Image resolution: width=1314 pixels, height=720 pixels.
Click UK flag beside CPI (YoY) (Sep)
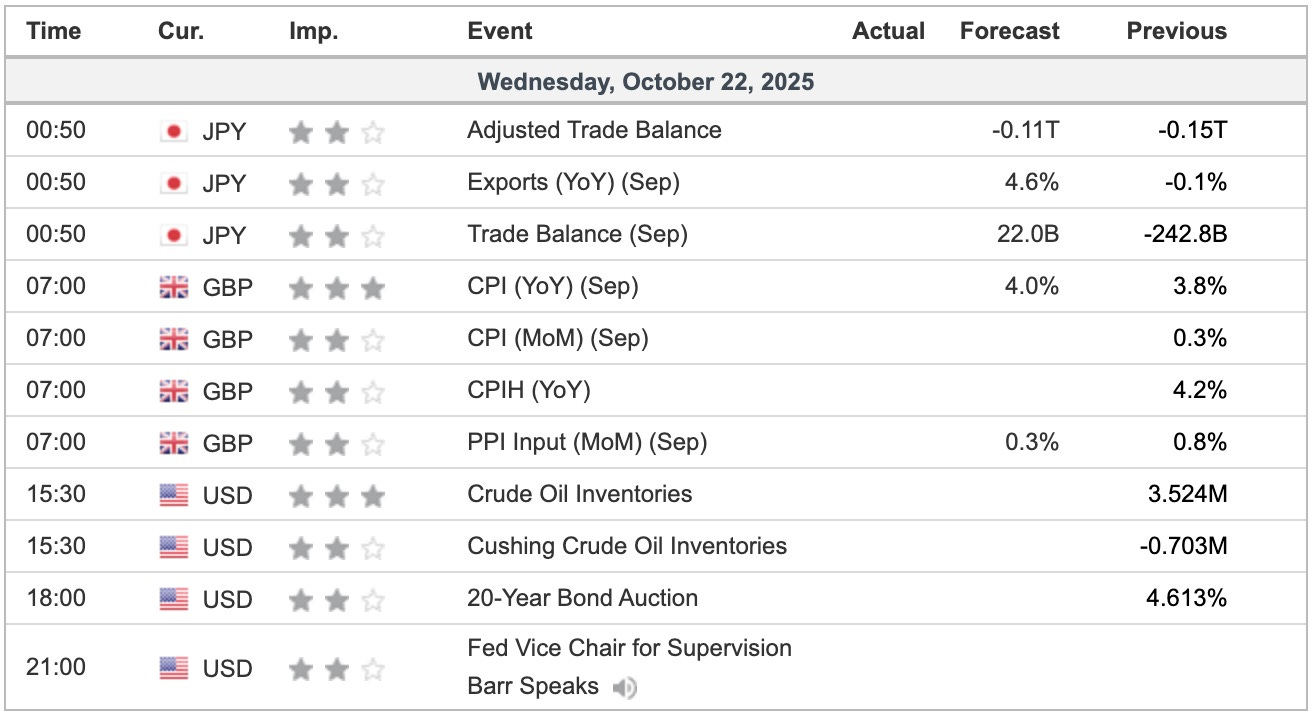coord(174,287)
